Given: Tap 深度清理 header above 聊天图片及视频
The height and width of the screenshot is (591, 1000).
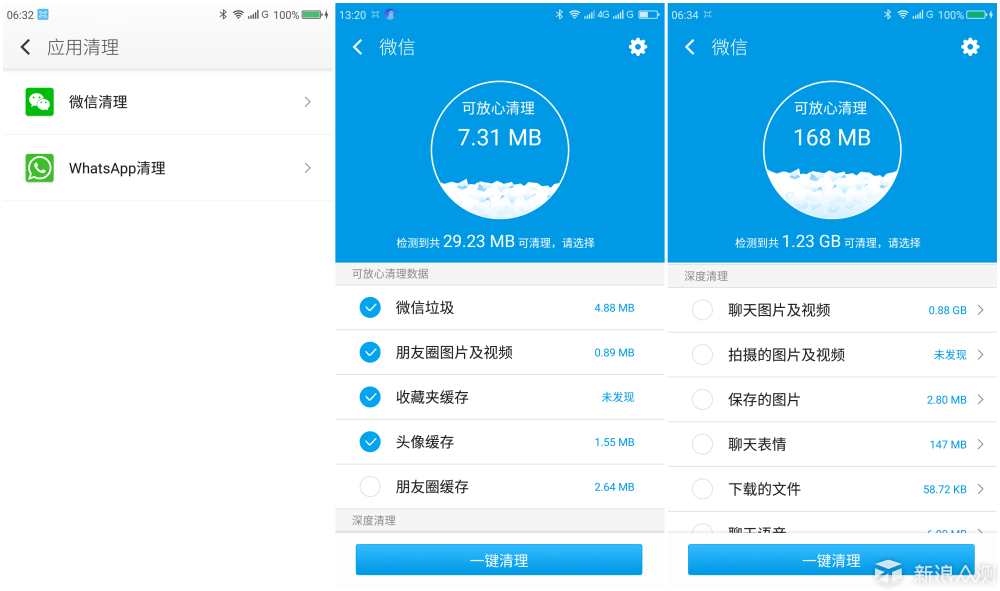Looking at the screenshot, I should click(706, 276).
